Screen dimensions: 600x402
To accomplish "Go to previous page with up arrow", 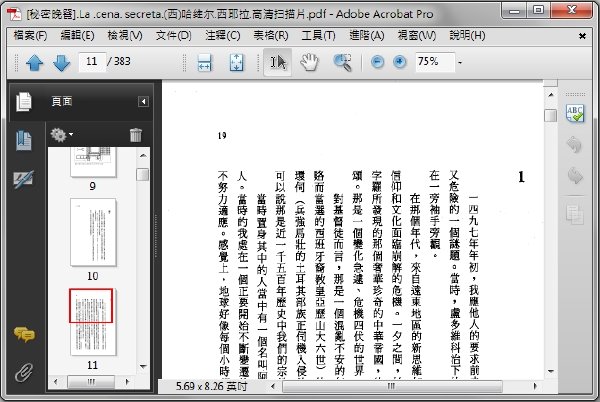I will 34,63.
